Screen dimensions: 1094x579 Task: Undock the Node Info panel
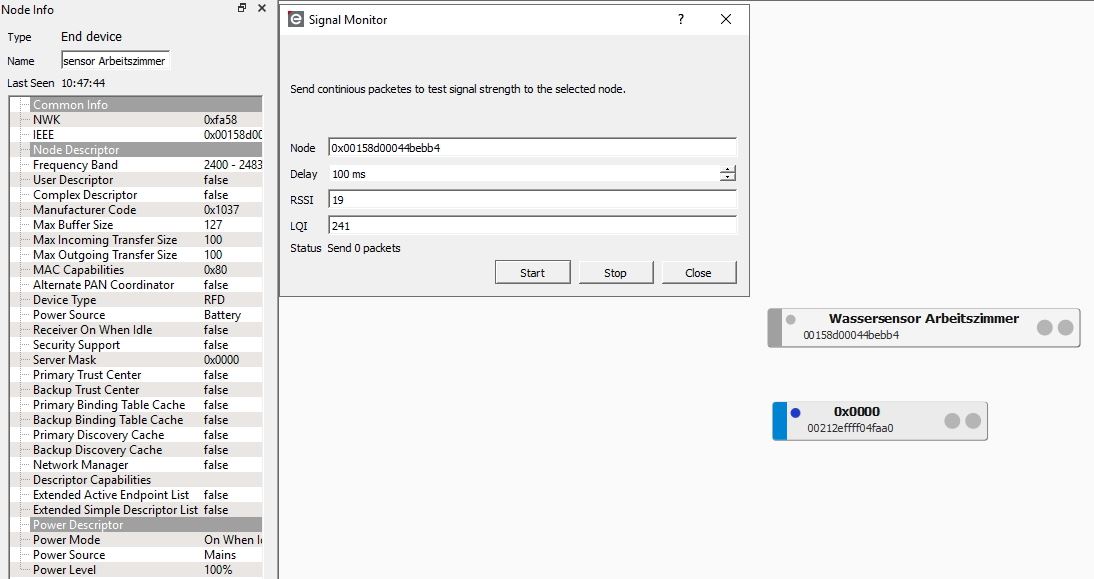coord(242,8)
